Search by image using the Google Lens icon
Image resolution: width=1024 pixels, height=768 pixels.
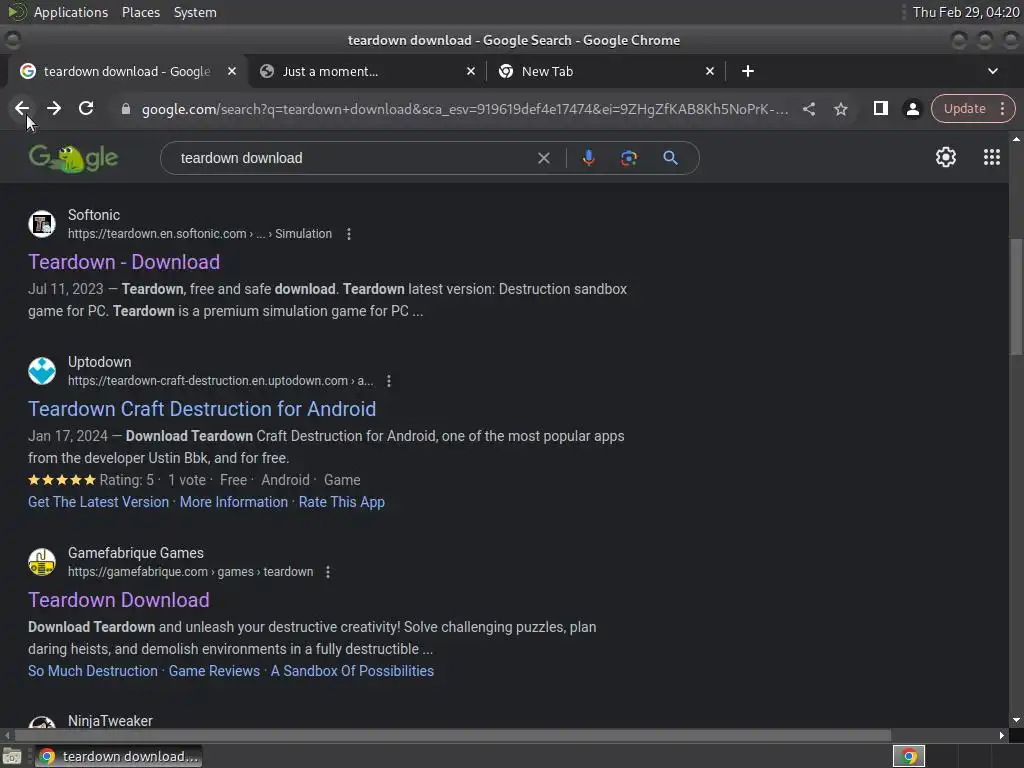pos(628,158)
